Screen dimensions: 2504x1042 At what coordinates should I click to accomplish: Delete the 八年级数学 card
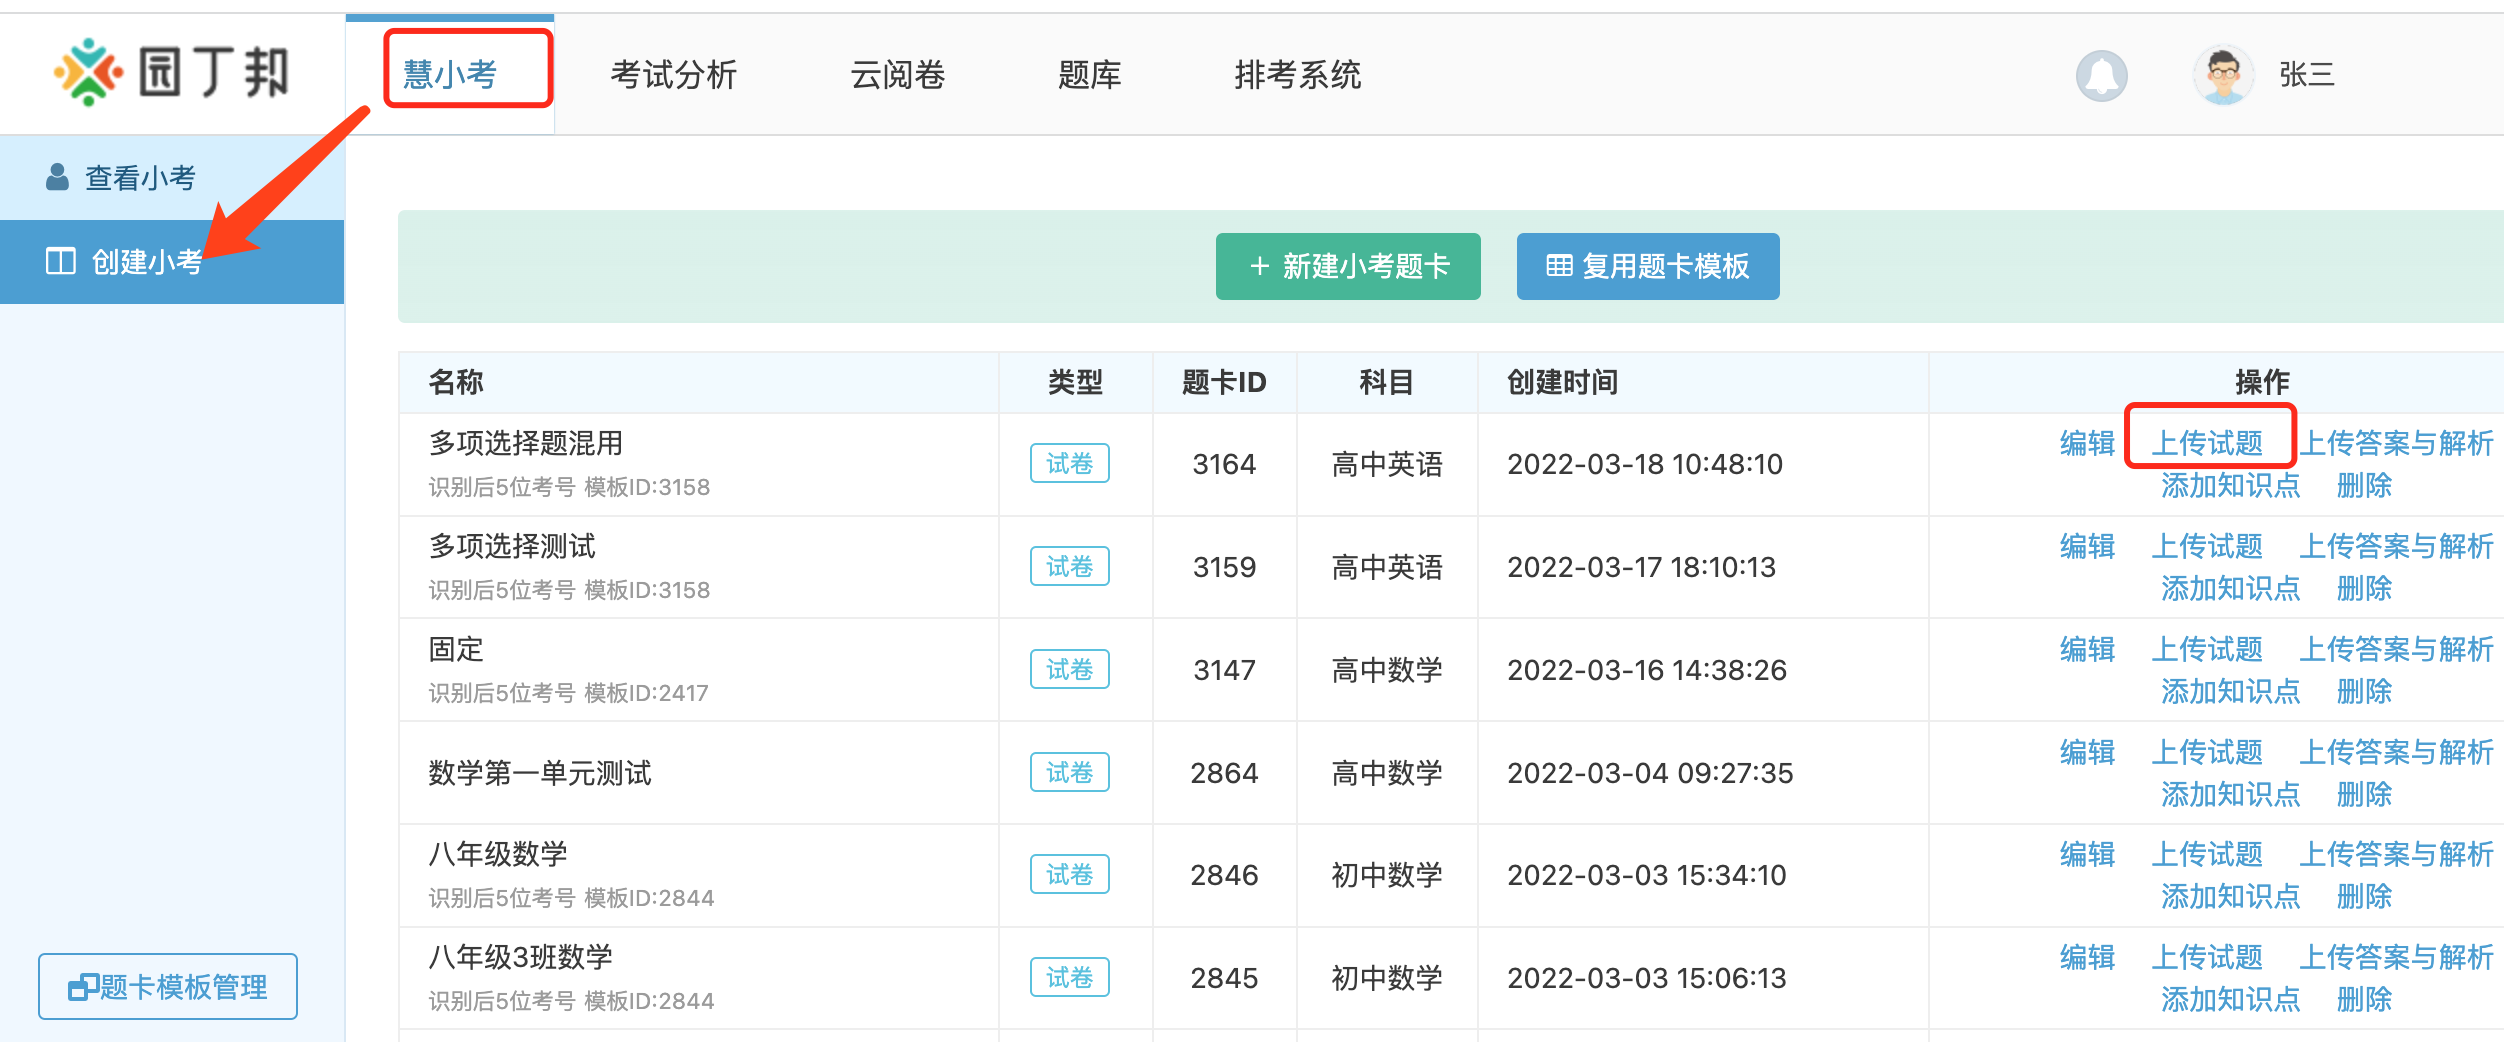(2364, 897)
